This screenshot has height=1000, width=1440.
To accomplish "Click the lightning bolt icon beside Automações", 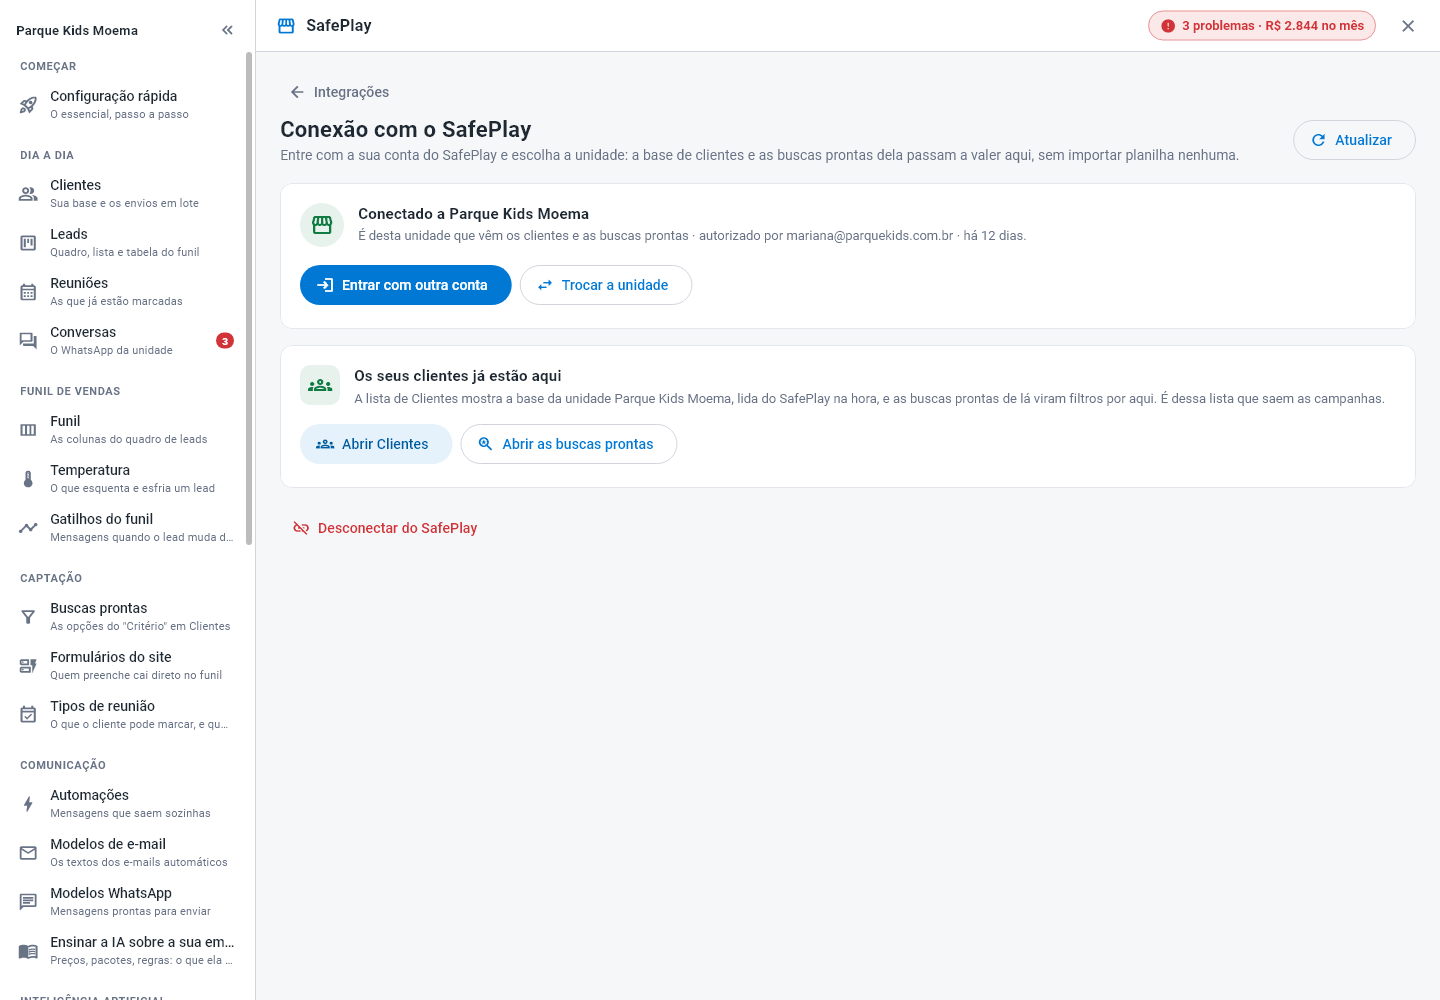I will [28, 804].
